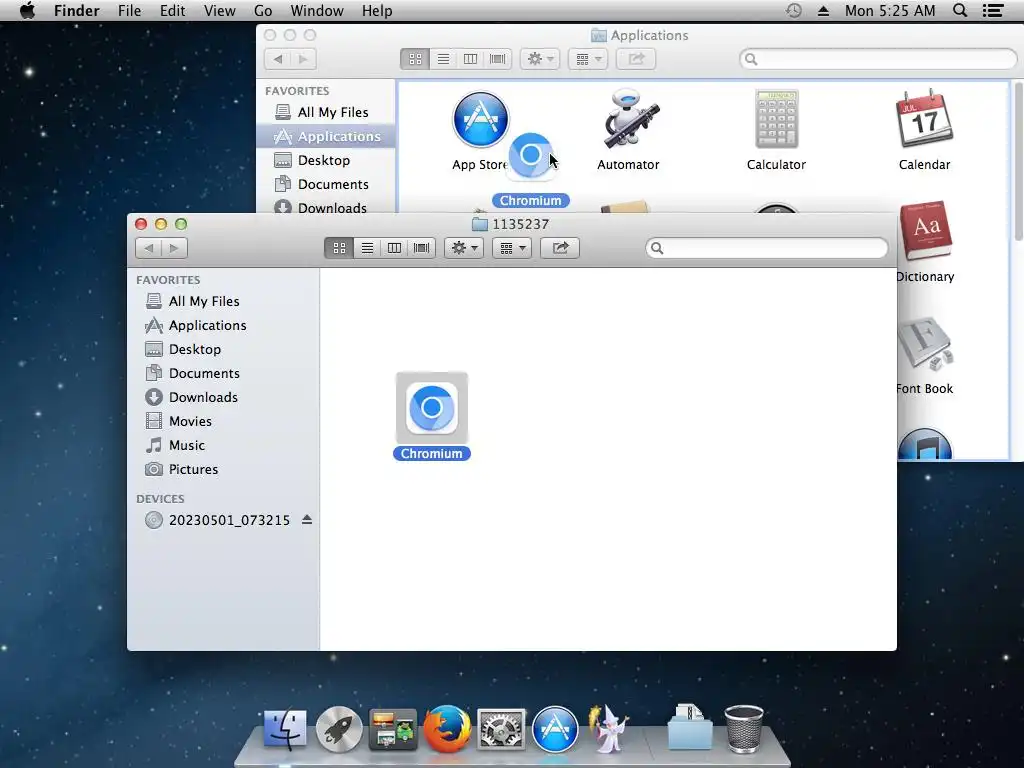This screenshot has height=768, width=1024.
Task: Open System Preferences from the Dock
Action: coord(501,729)
